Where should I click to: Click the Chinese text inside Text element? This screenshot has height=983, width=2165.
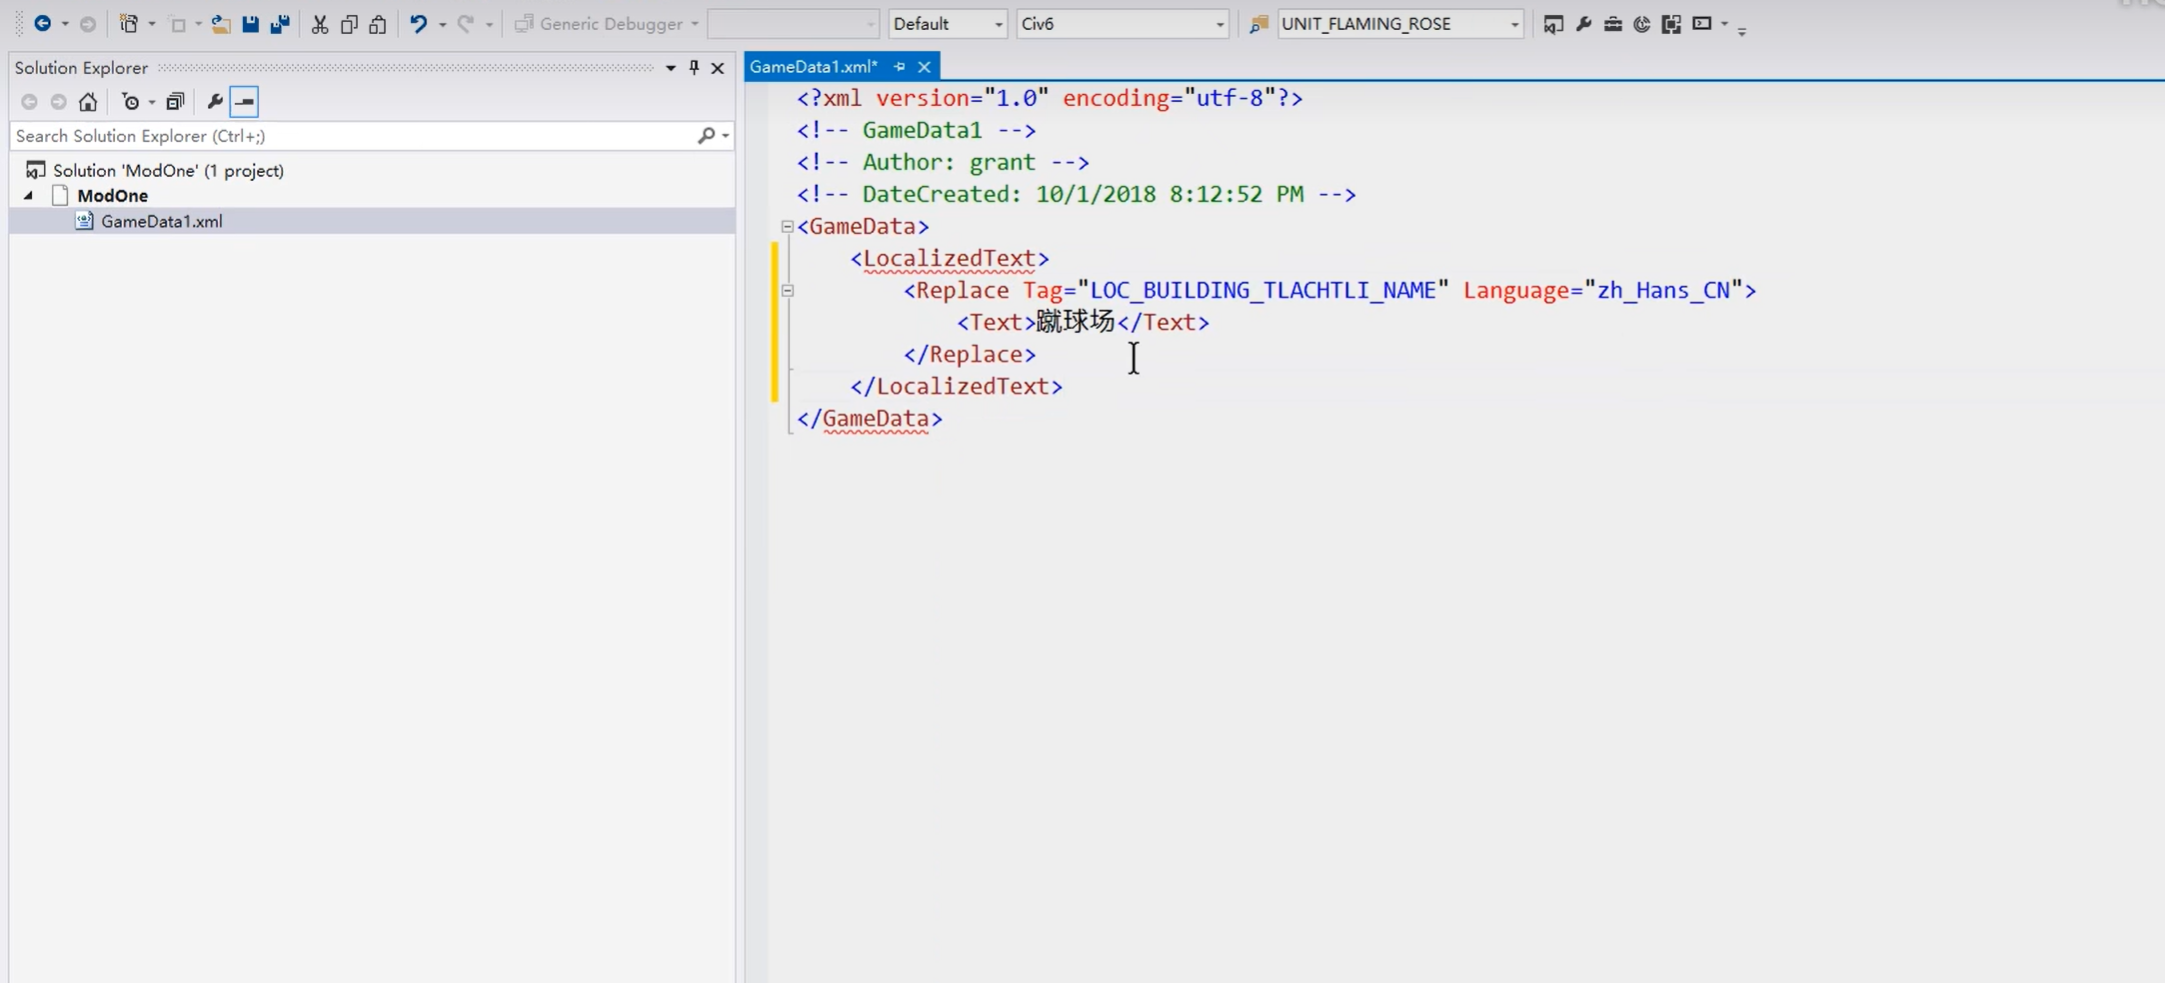click(x=1075, y=321)
